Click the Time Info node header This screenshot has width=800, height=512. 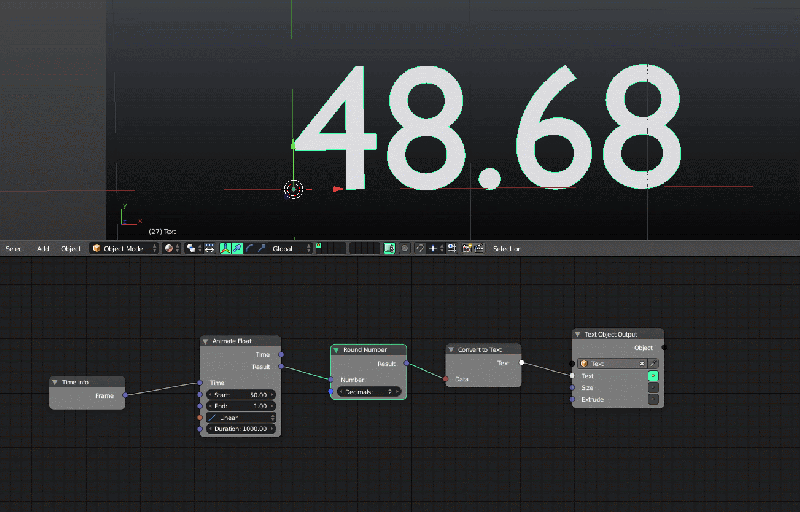tap(87, 382)
